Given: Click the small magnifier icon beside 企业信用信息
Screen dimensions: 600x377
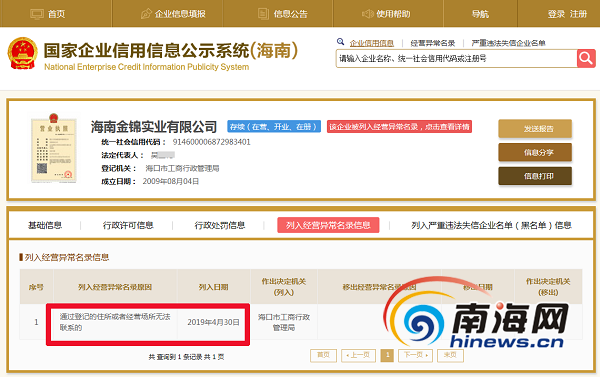Looking at the screenshot, I should point(340,41).
